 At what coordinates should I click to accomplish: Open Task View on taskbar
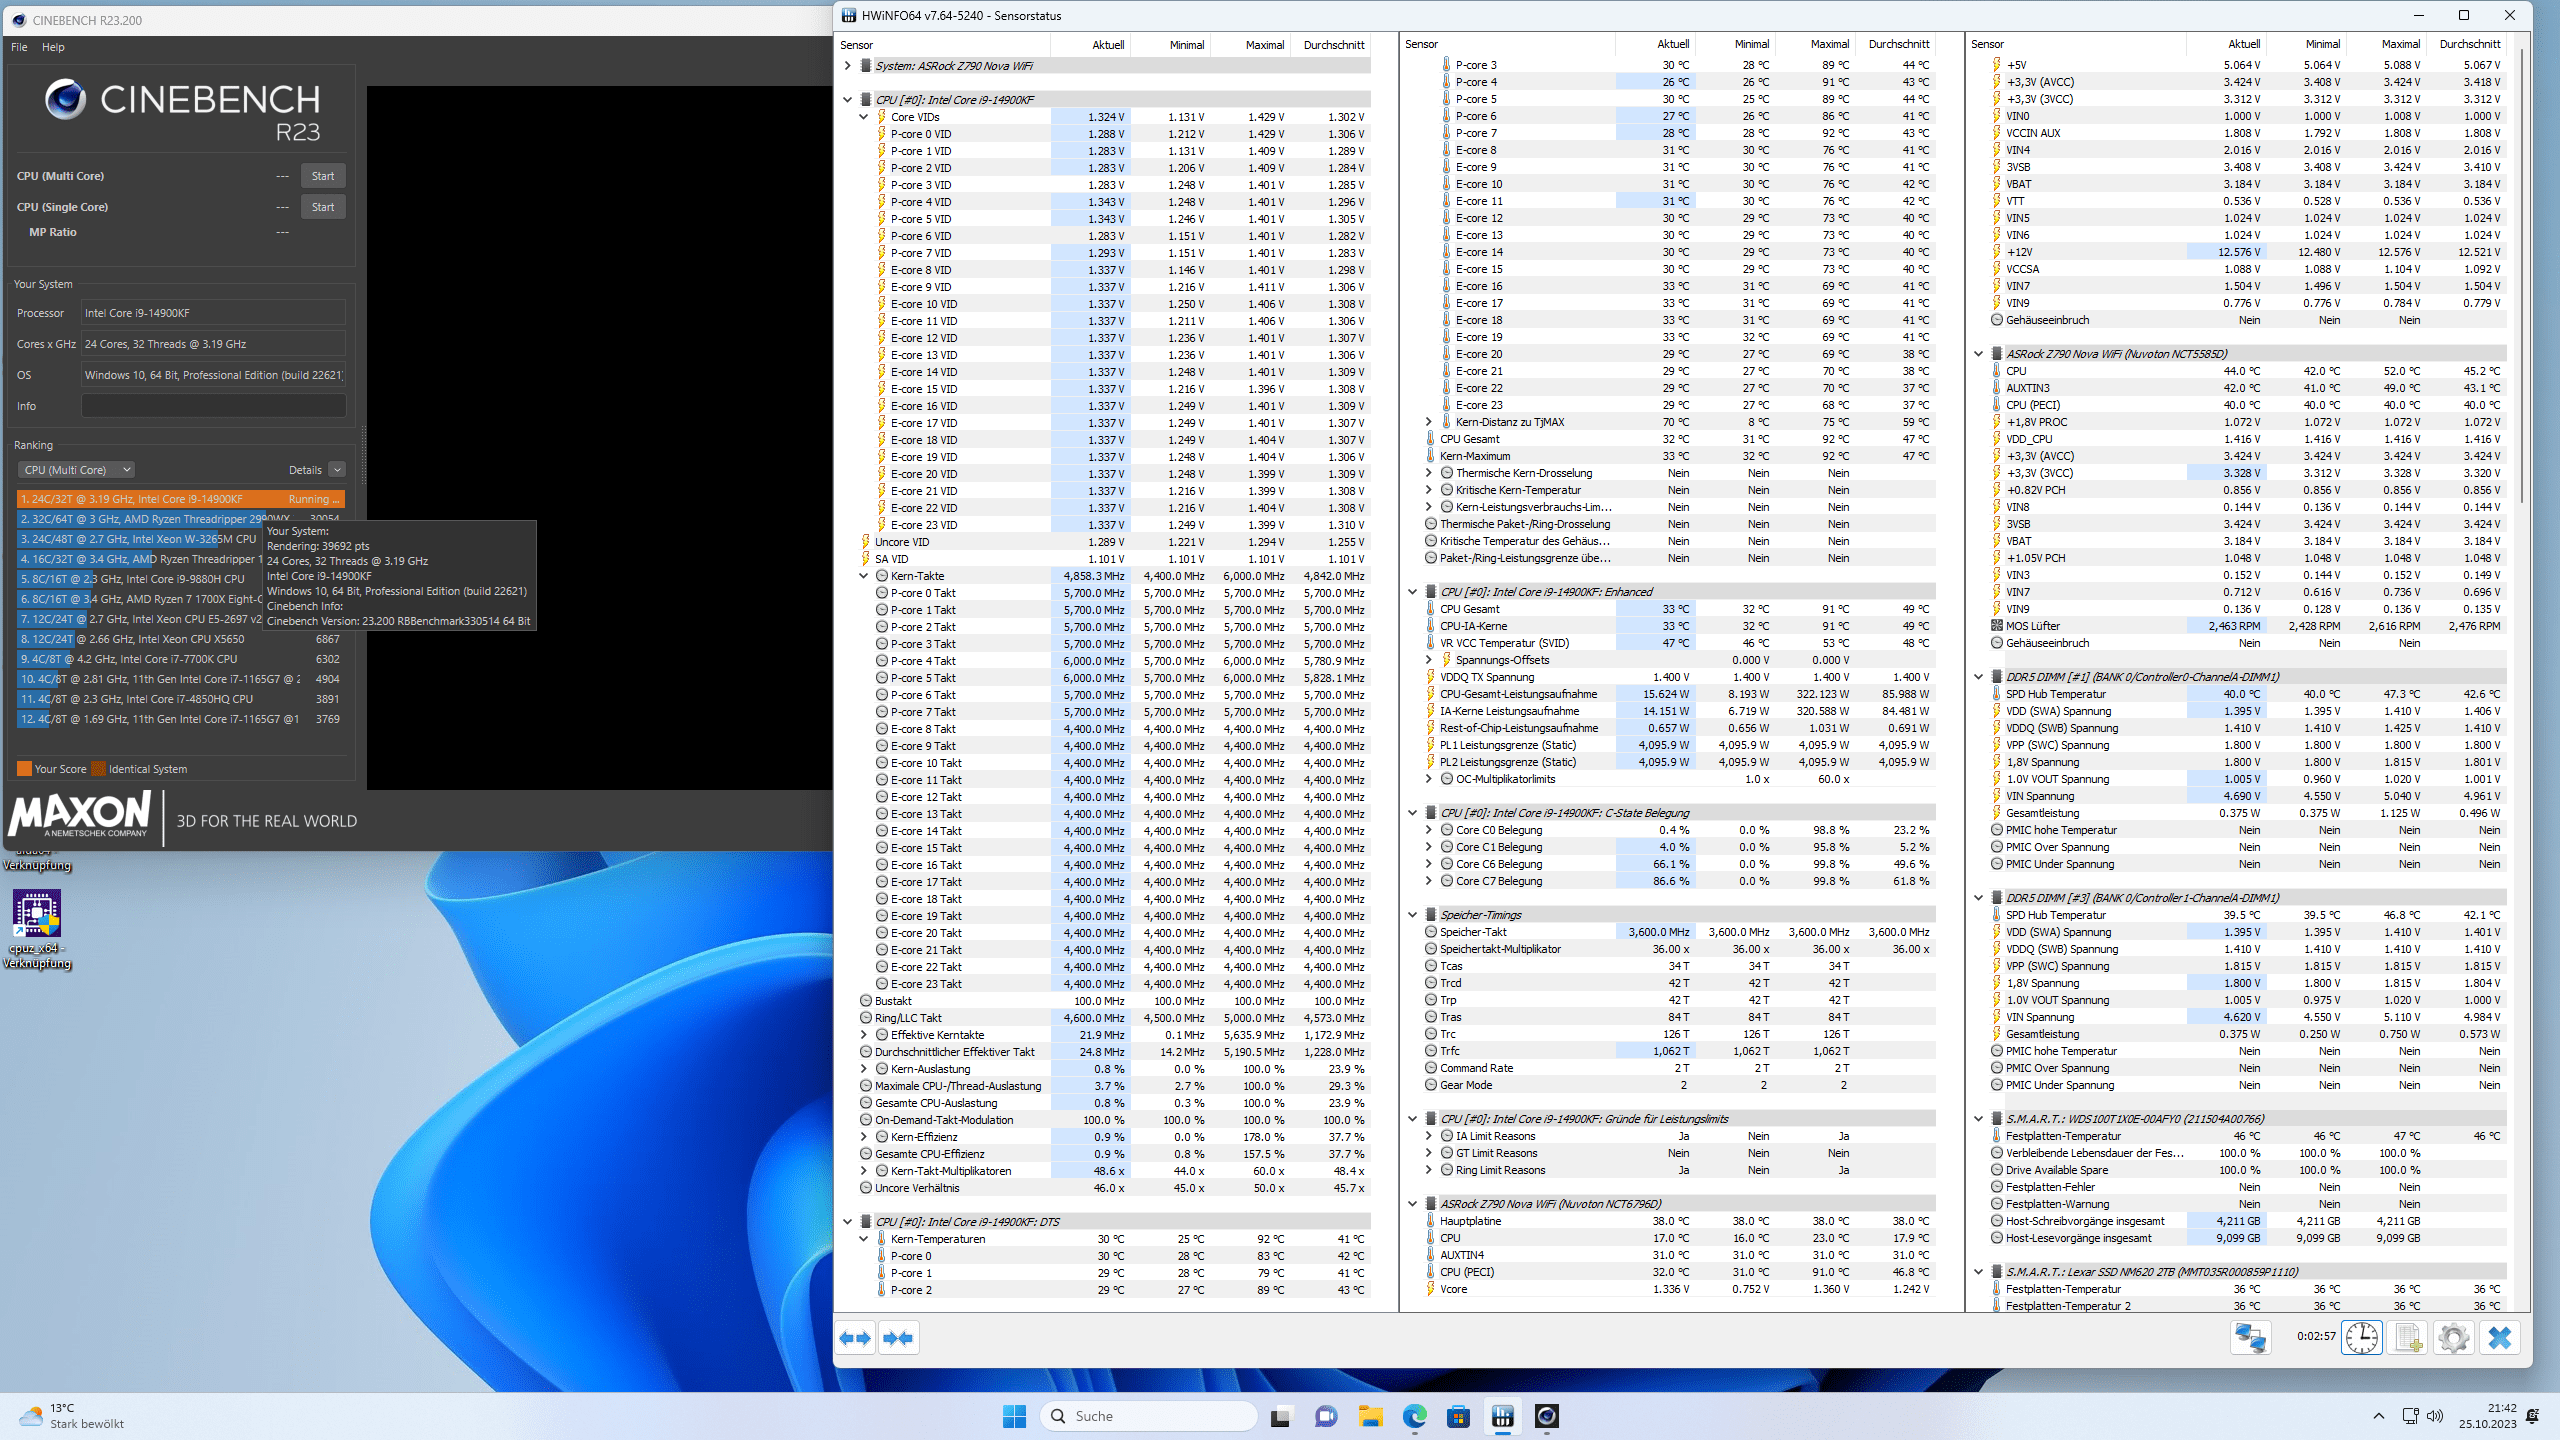point(1280,1416)
